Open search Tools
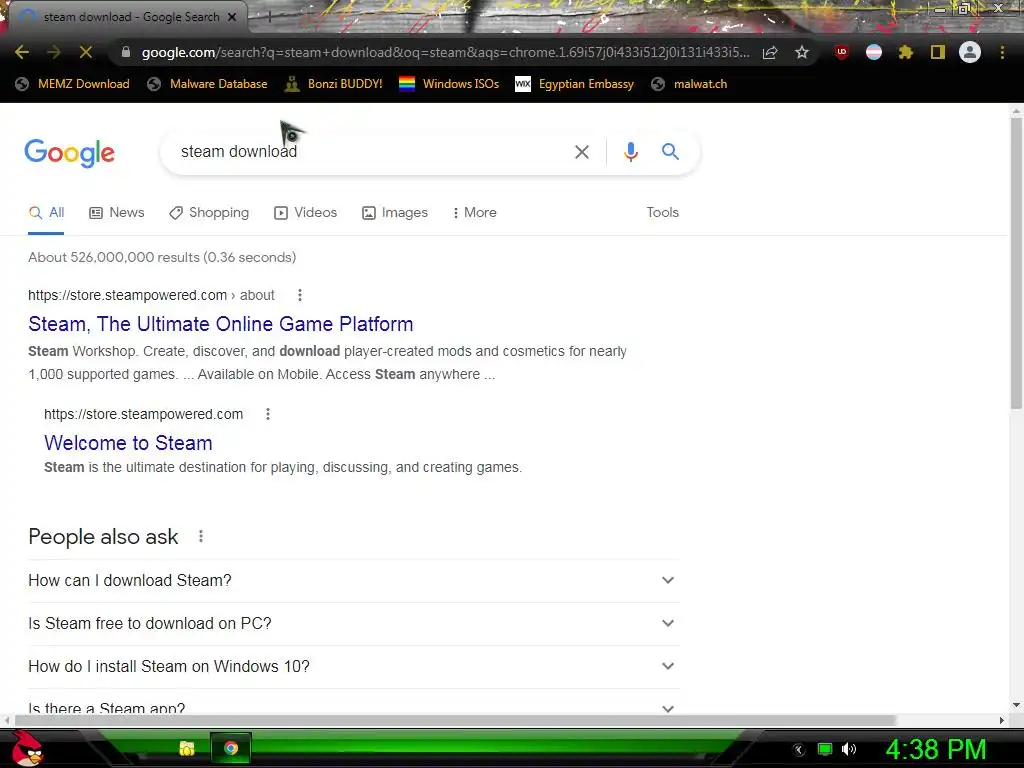The width and height of the screenshot is (1024, 768). tap(662, 213)
